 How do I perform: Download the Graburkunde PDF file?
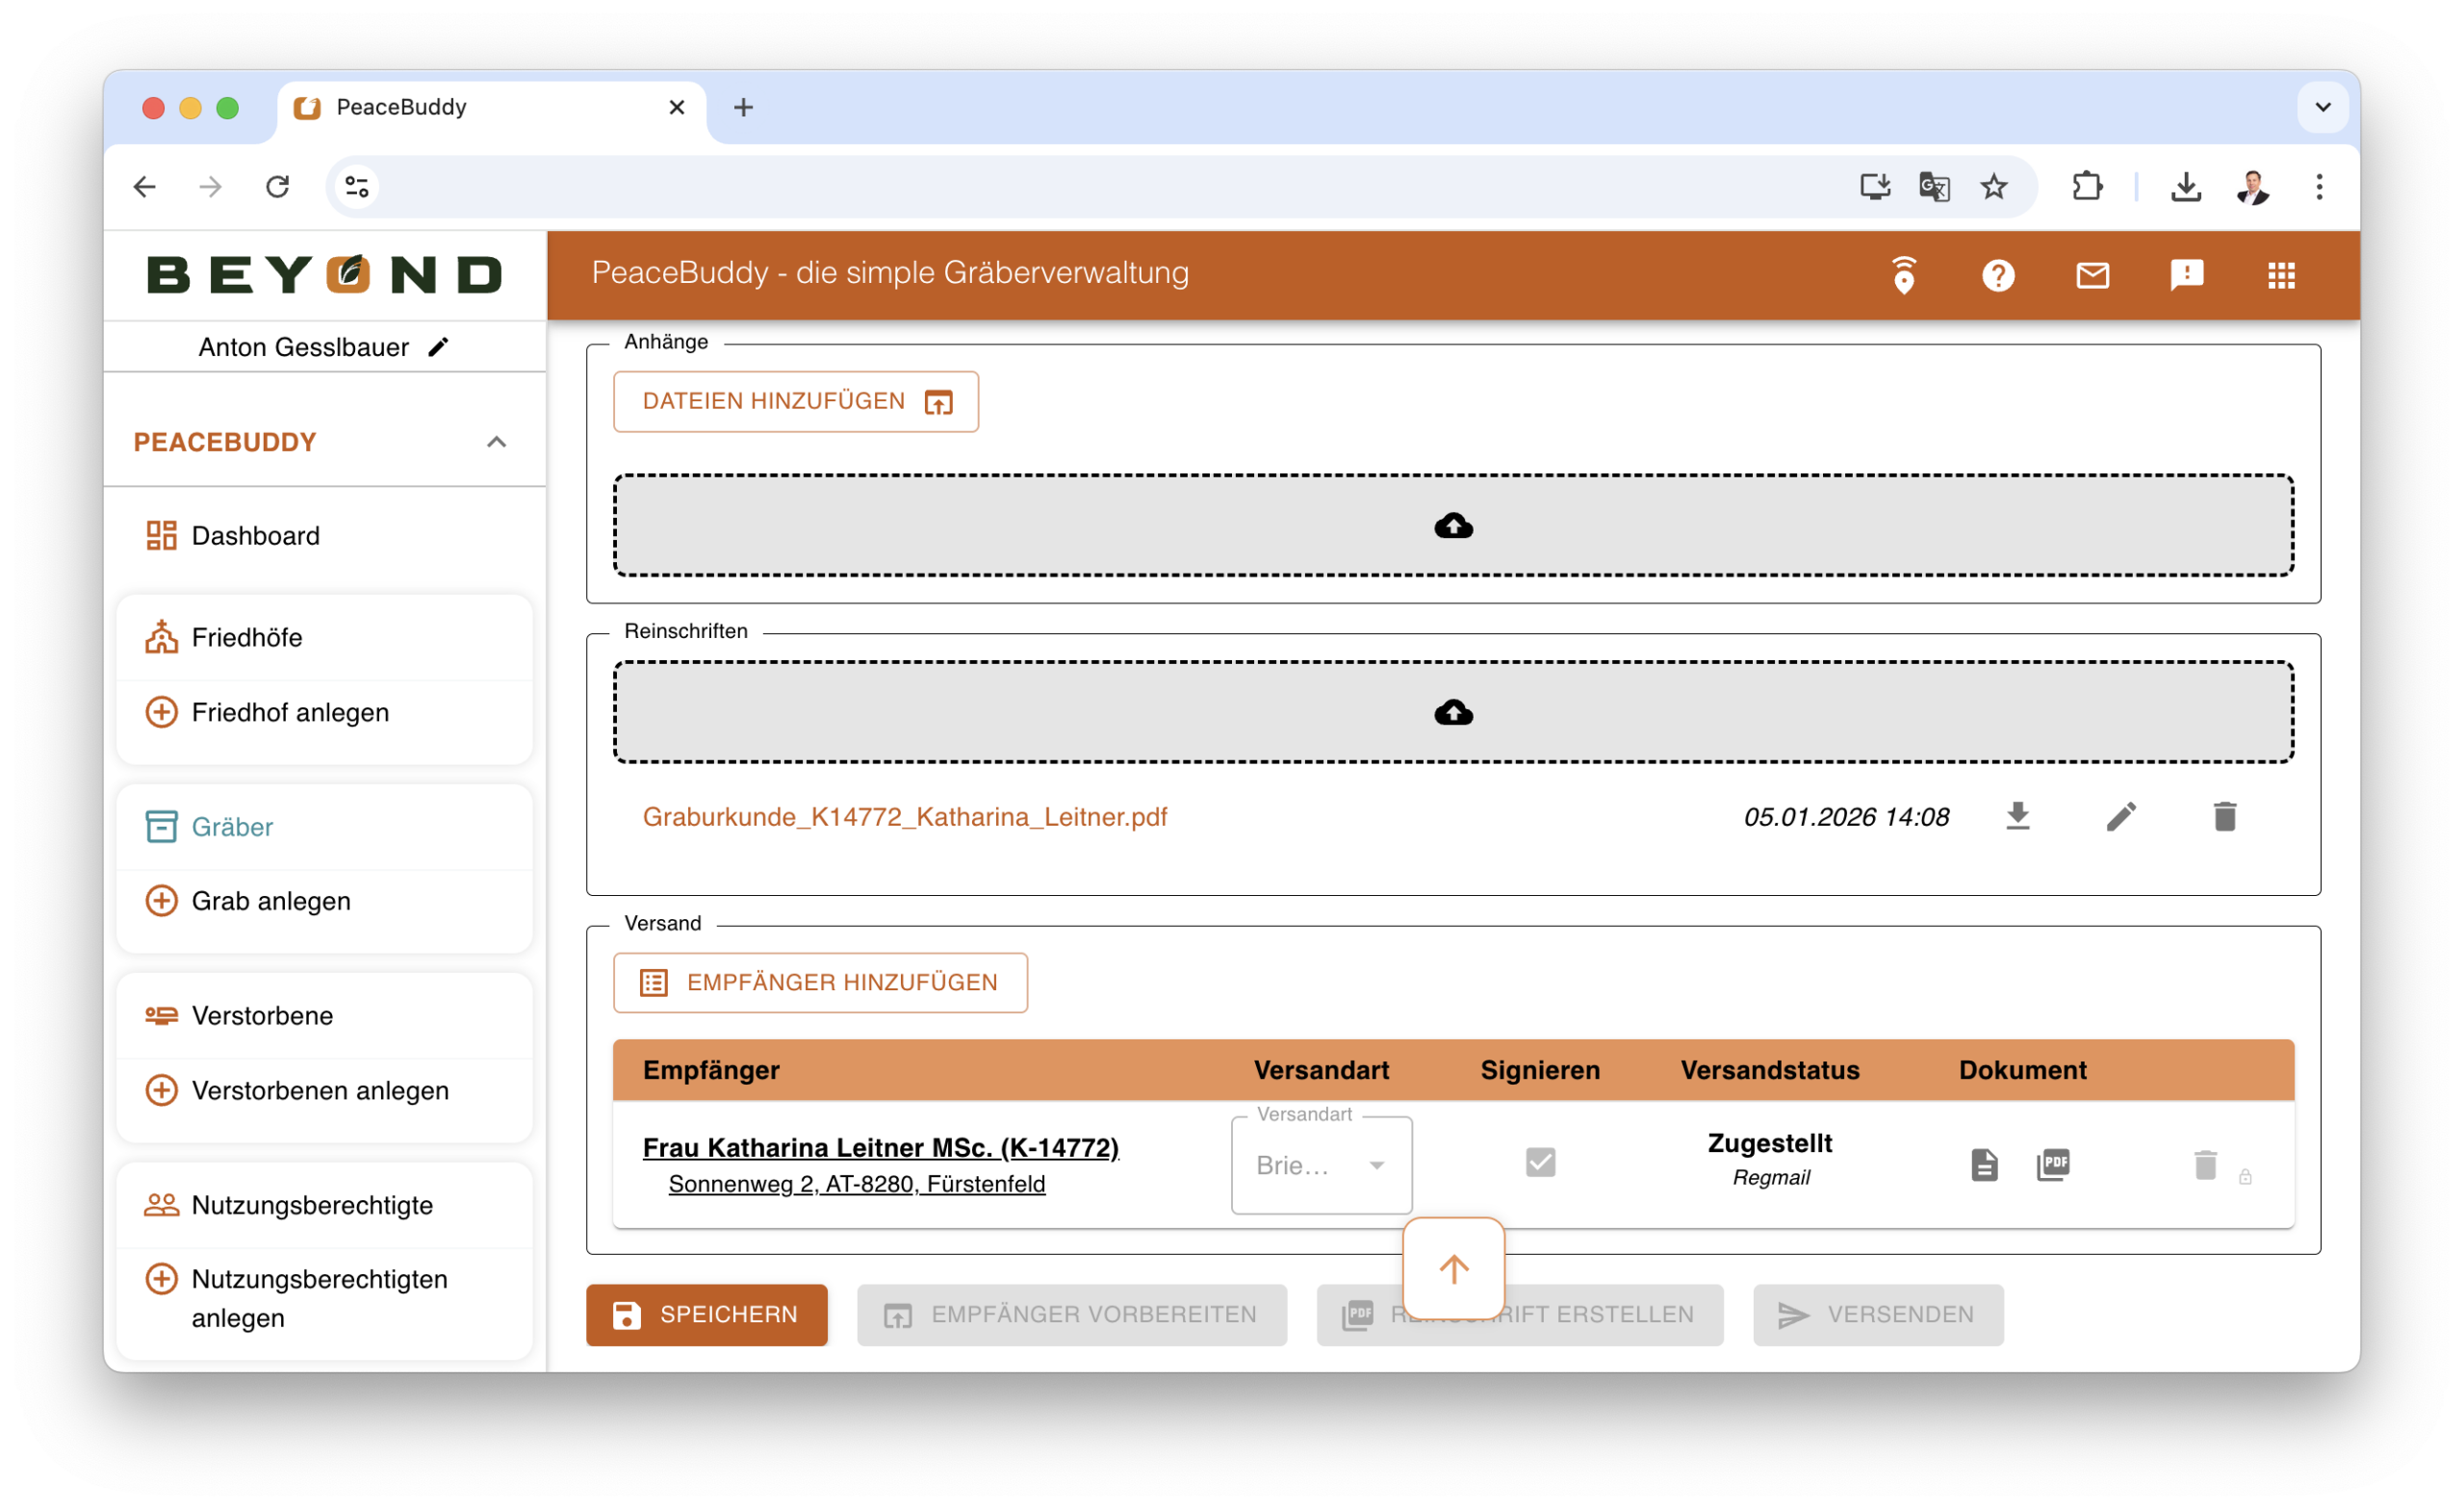[x=2017, y=816]
